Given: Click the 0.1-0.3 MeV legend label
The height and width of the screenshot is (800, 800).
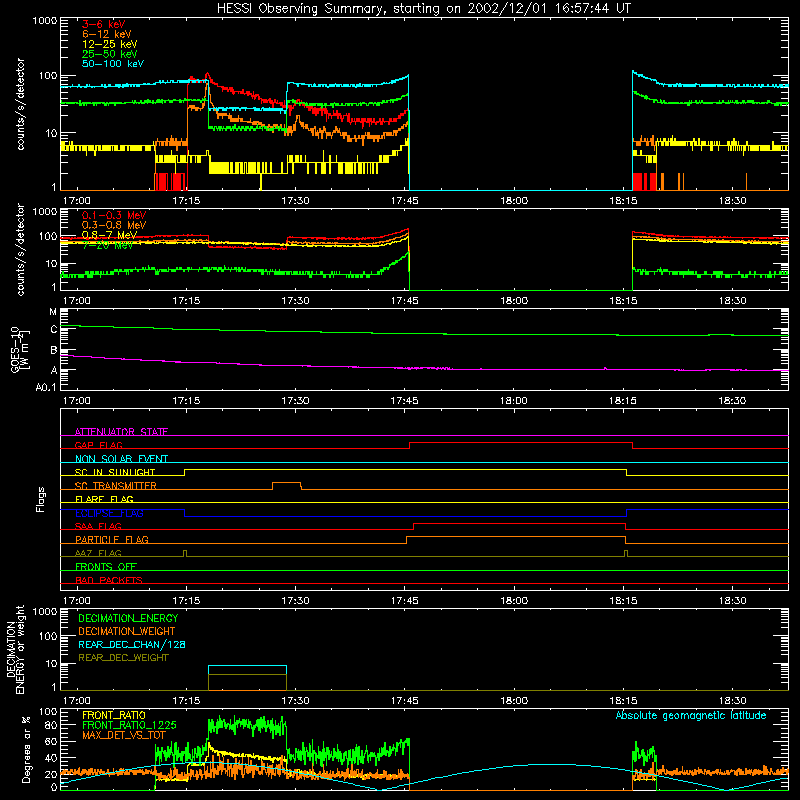Looking at the screenshot, I should coord(114,215).
